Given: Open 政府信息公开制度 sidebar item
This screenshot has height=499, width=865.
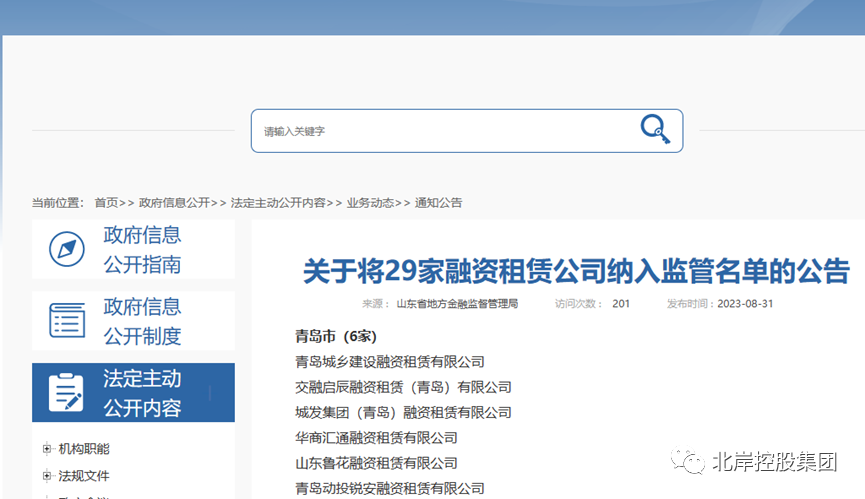Looking at the screenshot, I should [133, 321].
